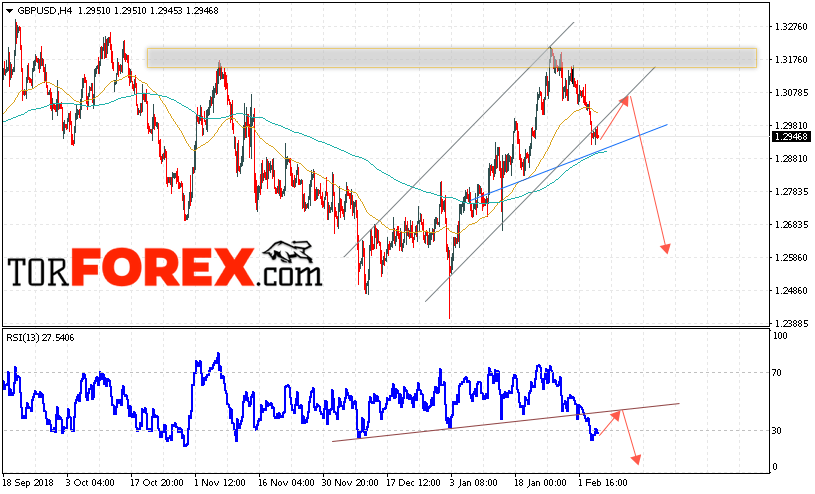
Task: Click the 1.32760 price scale label
Action: point(791,27)
